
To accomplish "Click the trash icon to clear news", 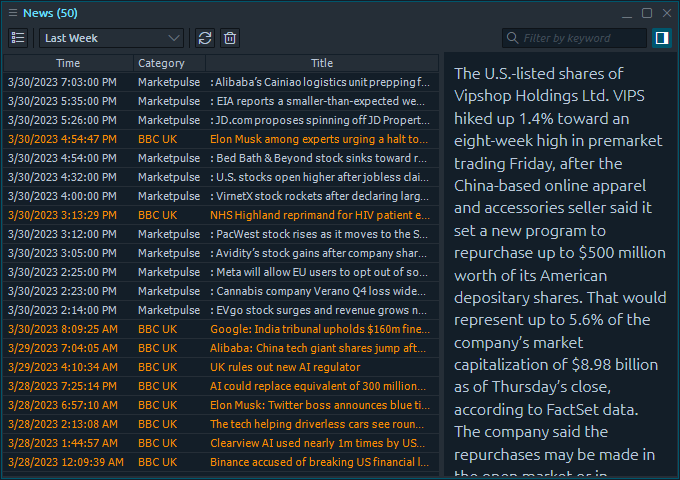I will point(230,38).
